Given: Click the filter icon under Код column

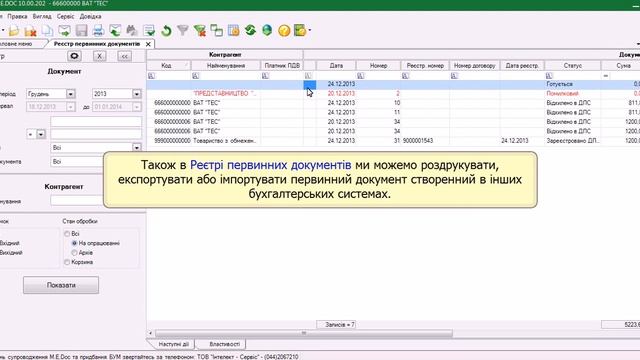Looking at the screenshot, I should coord(151,76).
